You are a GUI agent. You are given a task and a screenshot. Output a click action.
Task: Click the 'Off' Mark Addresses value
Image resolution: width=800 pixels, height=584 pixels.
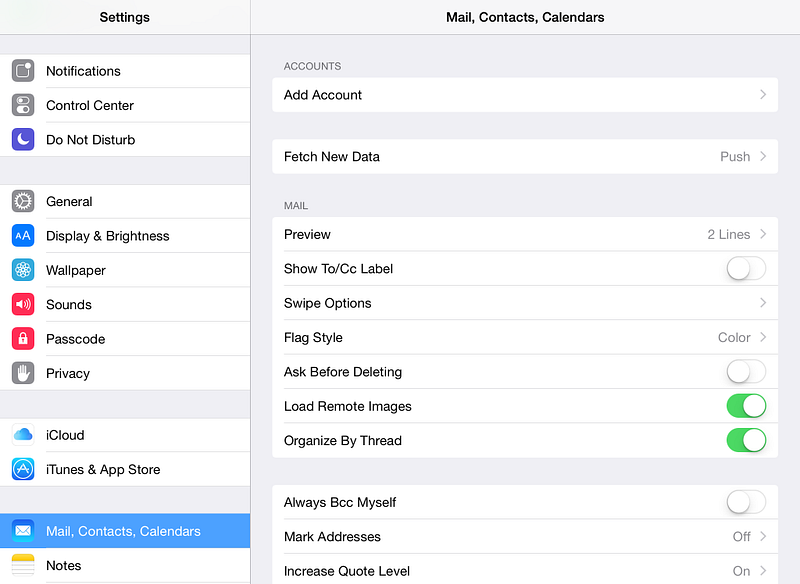741,537
